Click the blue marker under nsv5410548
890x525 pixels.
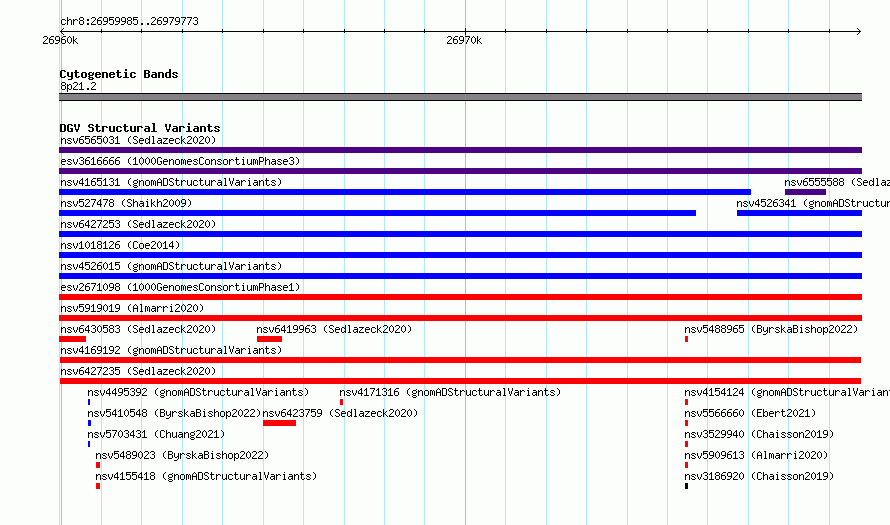click(89, 423)
